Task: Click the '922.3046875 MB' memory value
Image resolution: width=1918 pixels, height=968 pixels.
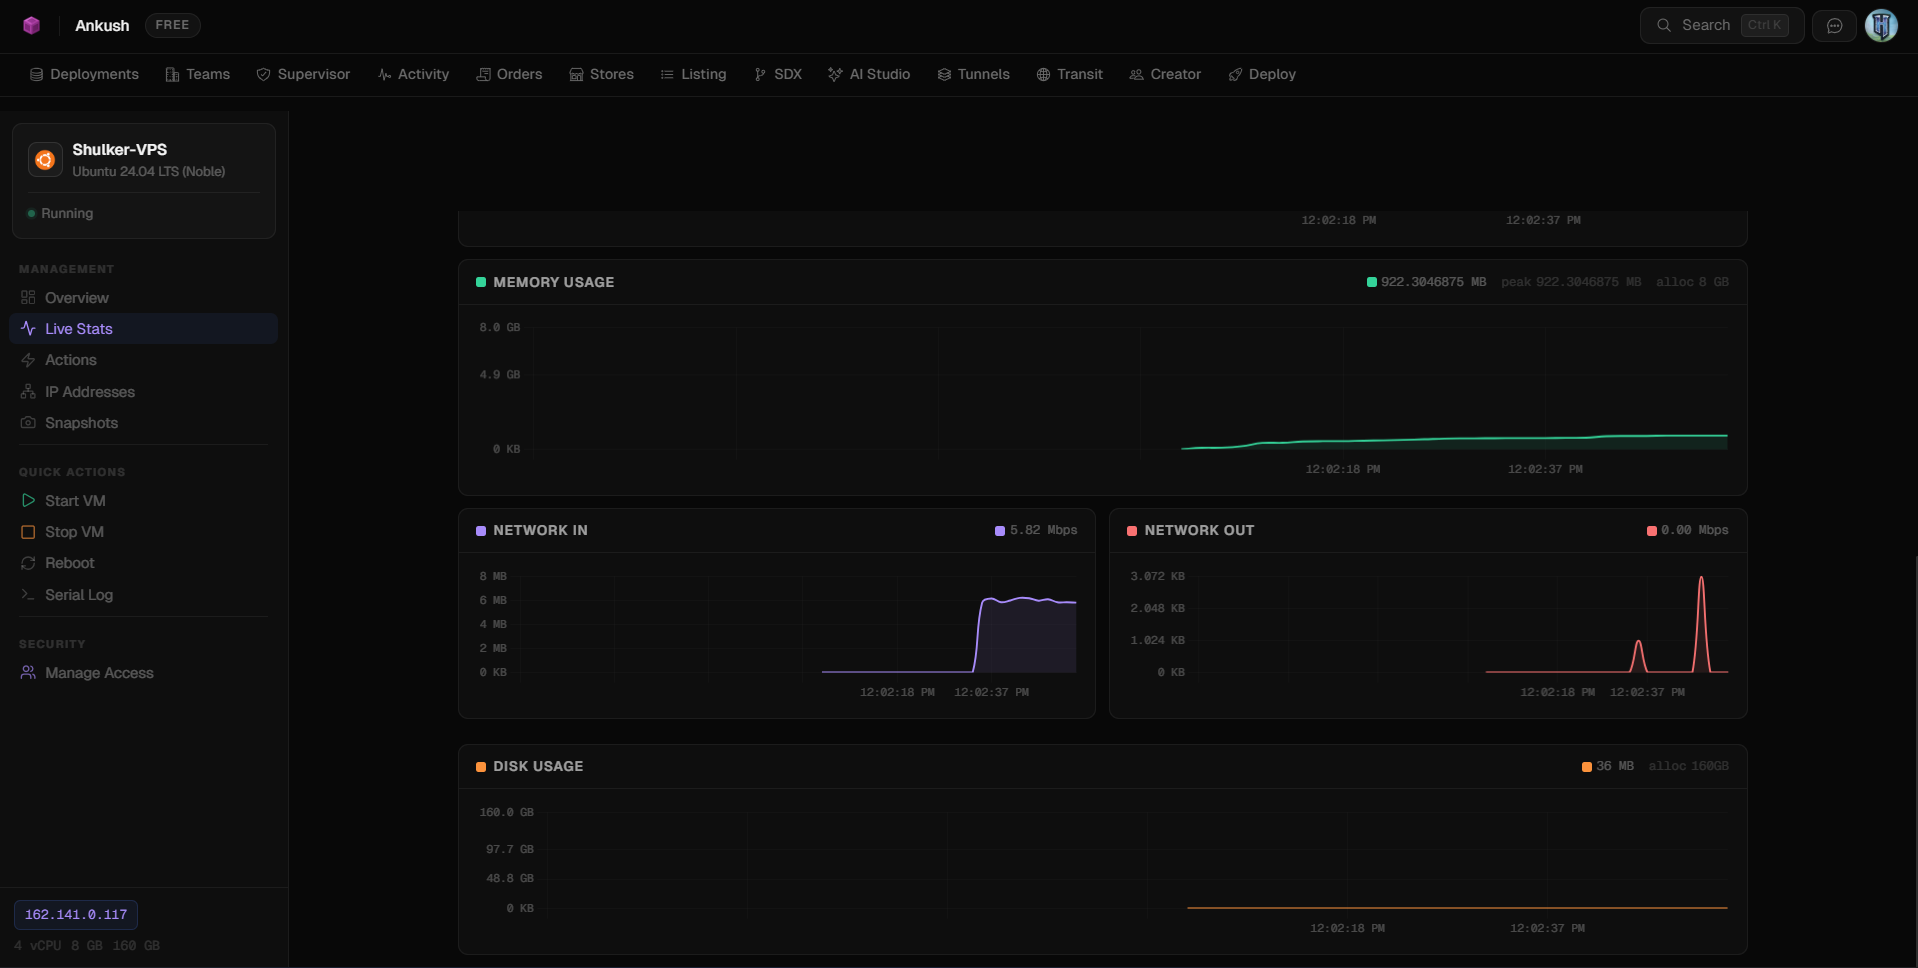Action: point(1433,282)
